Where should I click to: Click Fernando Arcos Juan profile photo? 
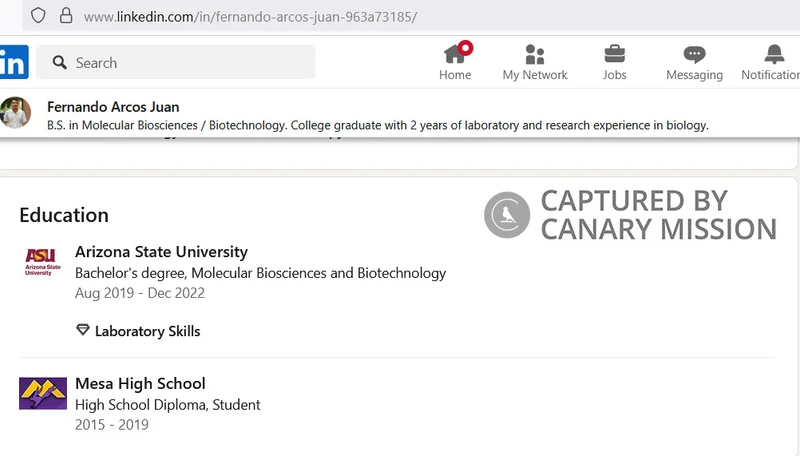15,113
